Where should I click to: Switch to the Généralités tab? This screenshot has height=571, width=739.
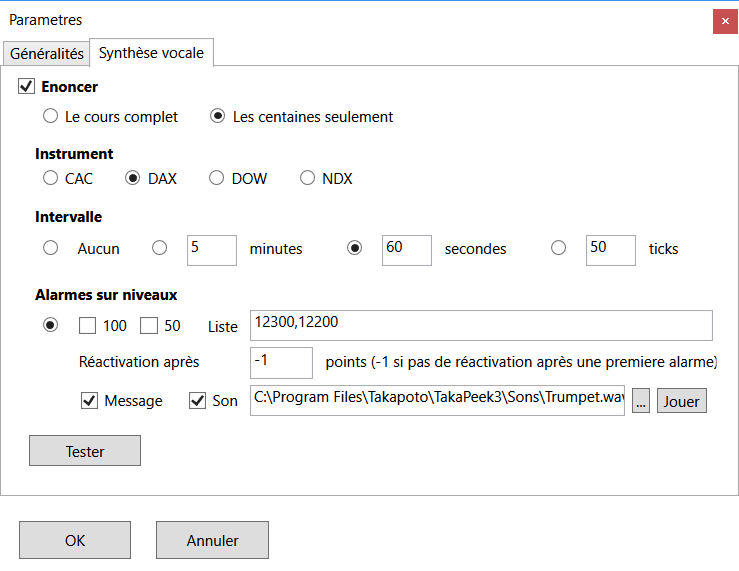click(x=46, y=54)
